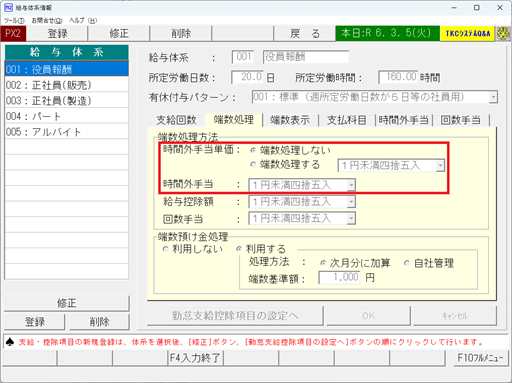The image size is (512, 383).
Task: Click the TKCシステムQ&A button
Action: click(x=467, y=34)
